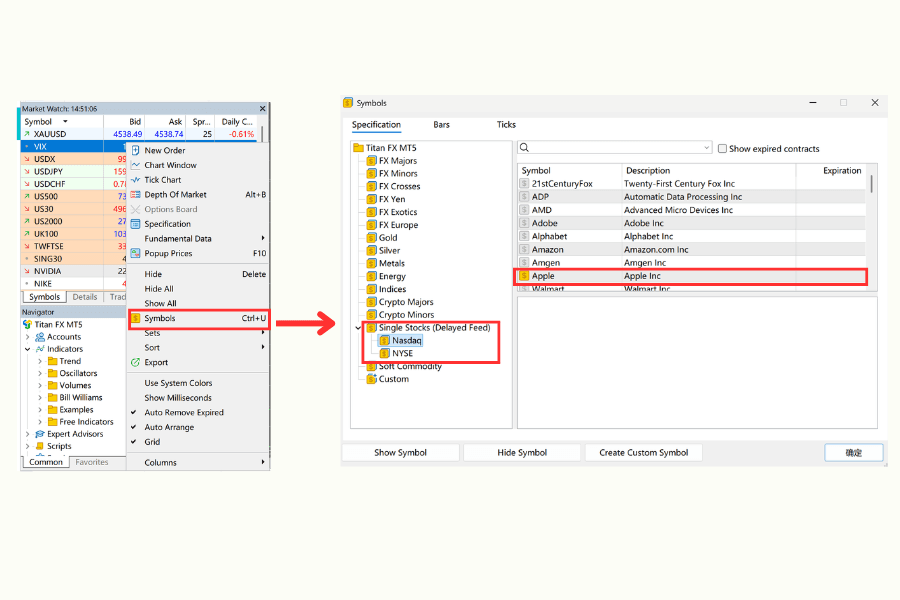900x600 pixels.
Task: Choose Hide All from context menu
Action: click(158, 289)
